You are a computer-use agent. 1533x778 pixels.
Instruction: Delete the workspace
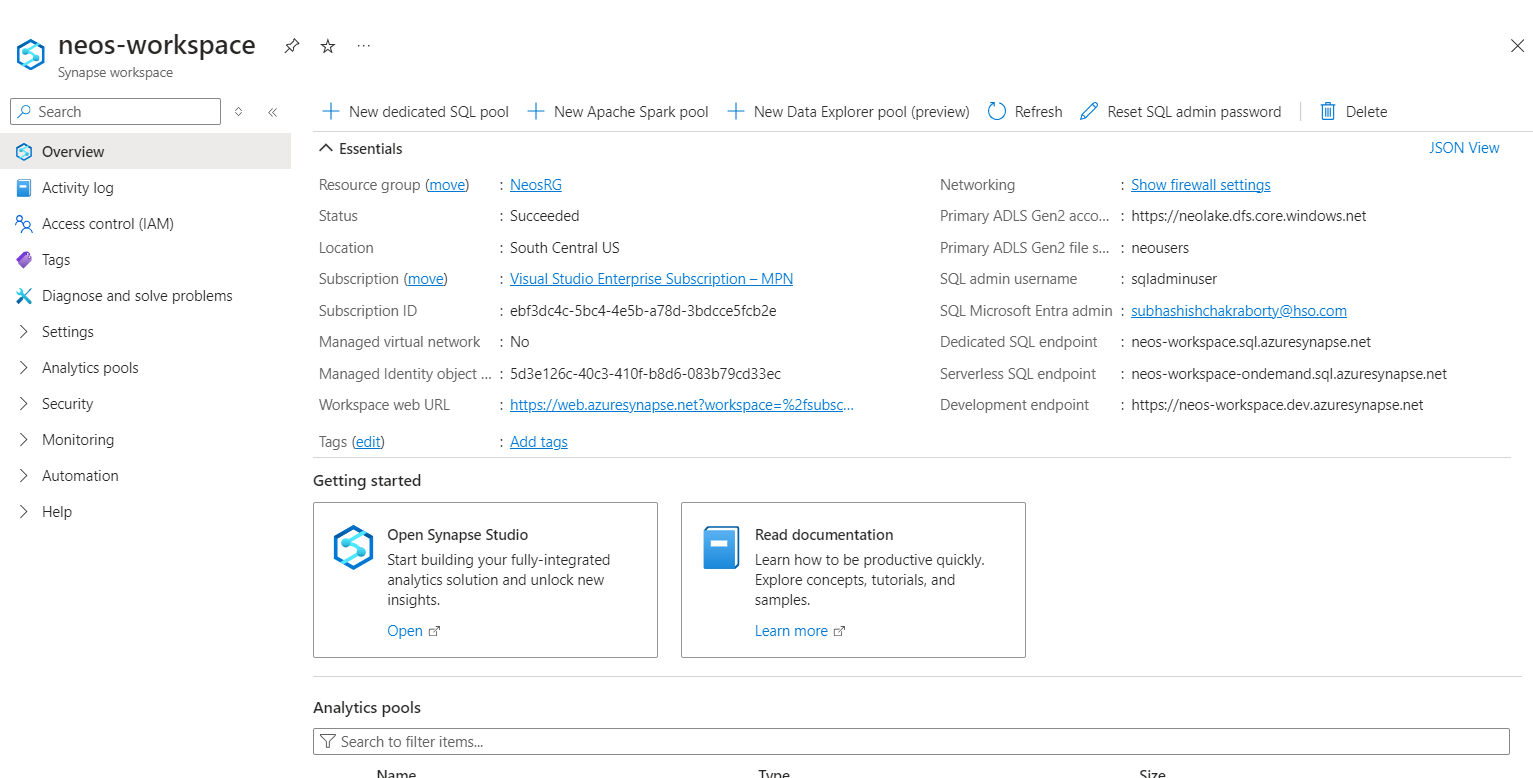coord(1354,112)
